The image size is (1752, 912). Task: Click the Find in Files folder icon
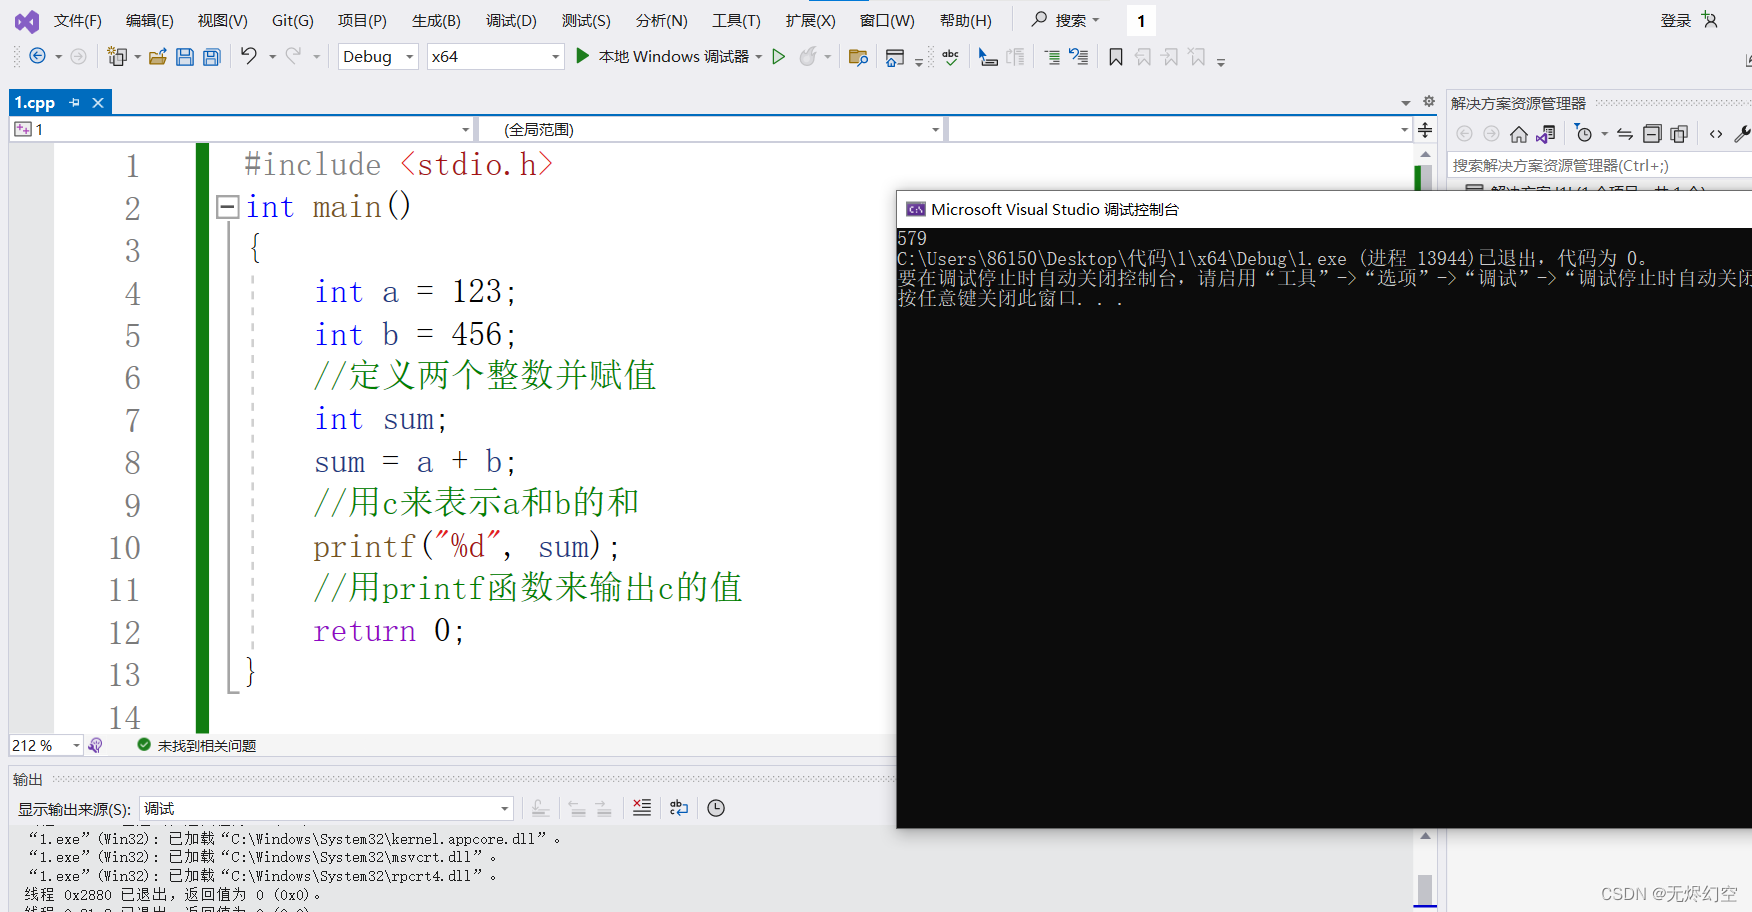click(x=857, y=57)
